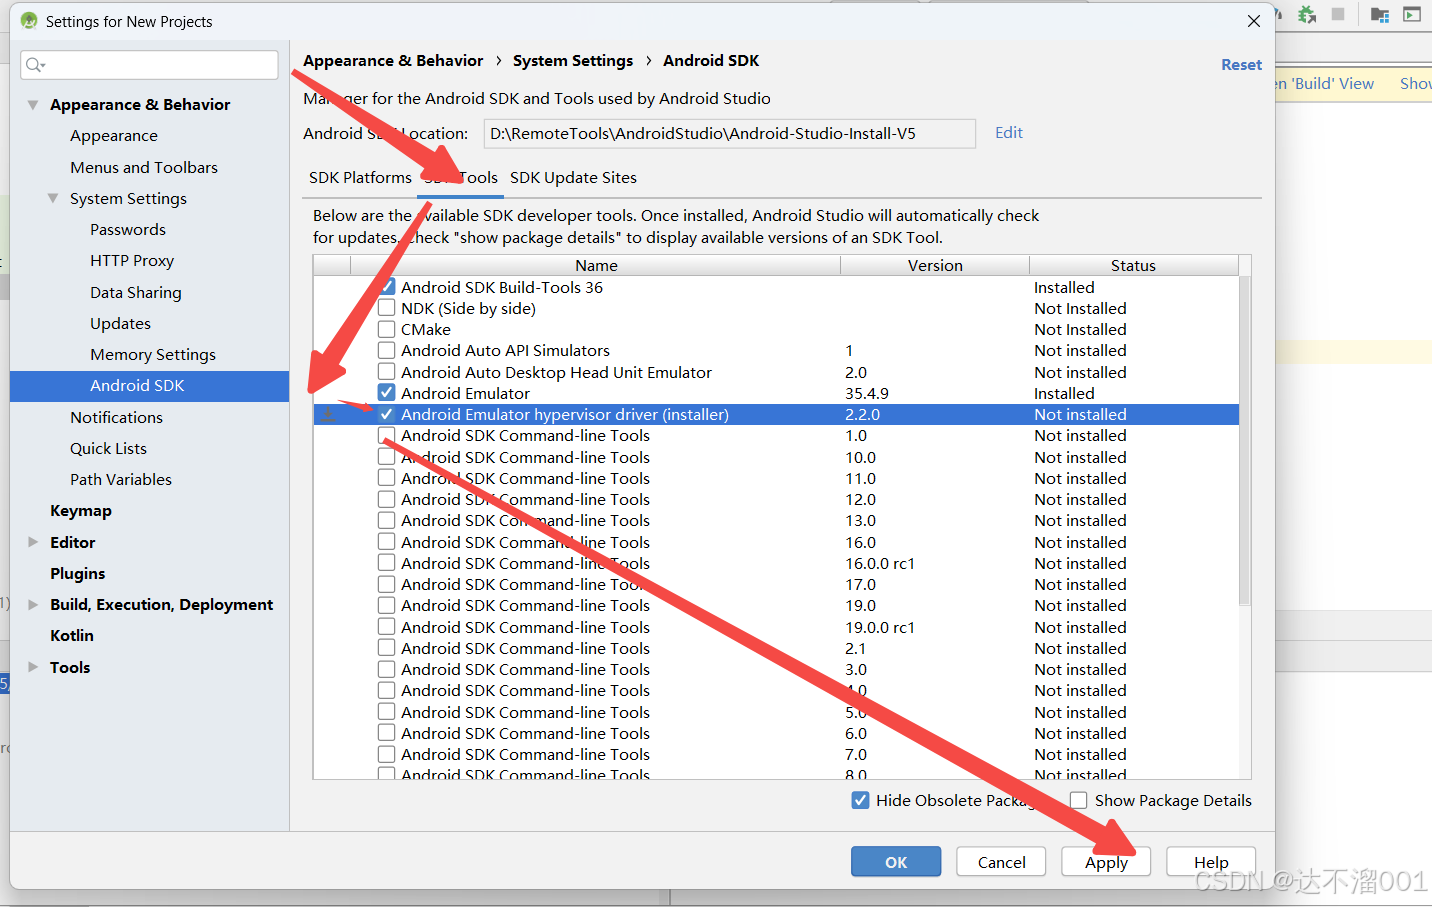
Task: Select the Command-line Tools 16.0 rc1 row
Action: click(776, 563)
